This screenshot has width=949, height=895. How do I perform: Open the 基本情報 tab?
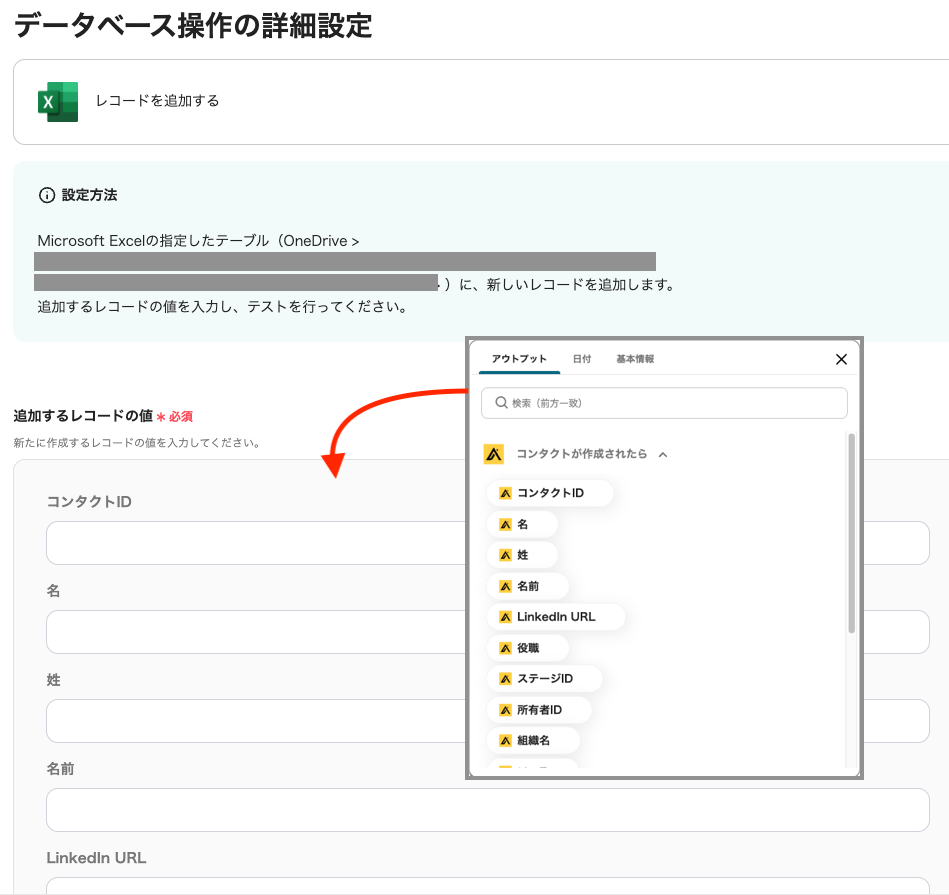[x=635, y=359]
